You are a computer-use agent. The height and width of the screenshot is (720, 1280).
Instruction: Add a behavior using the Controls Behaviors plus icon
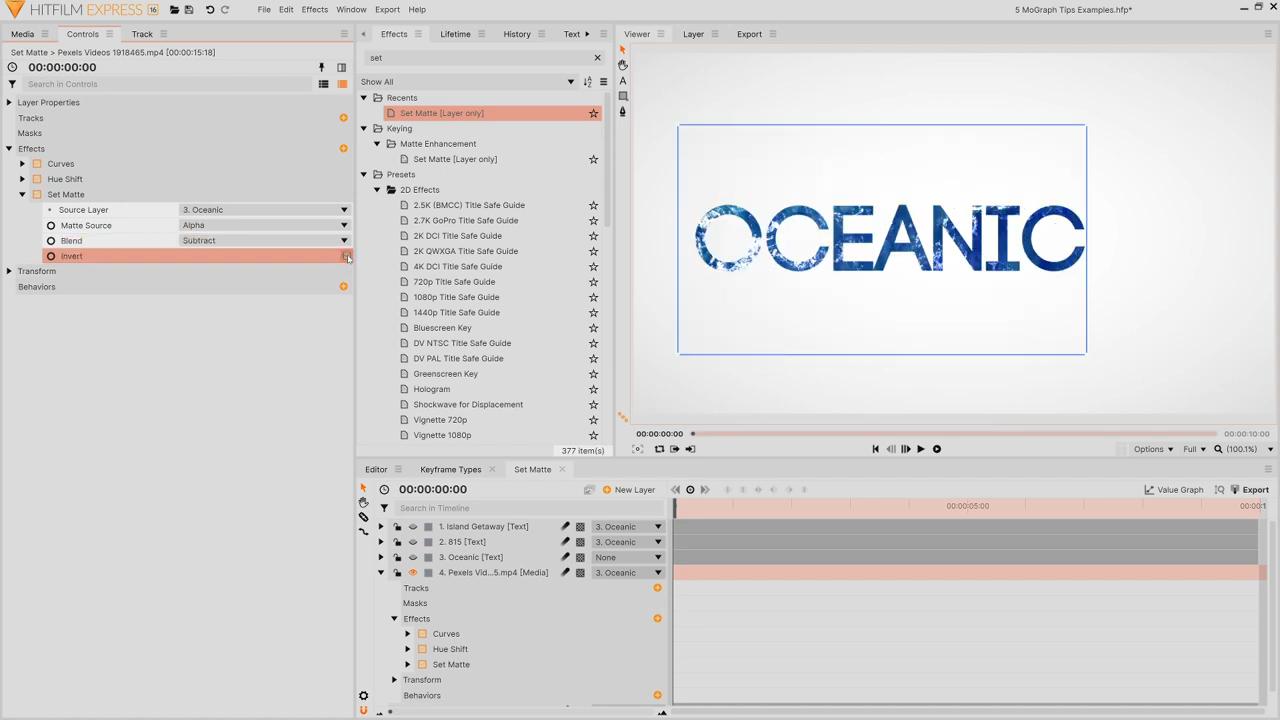tap(343, 287)
